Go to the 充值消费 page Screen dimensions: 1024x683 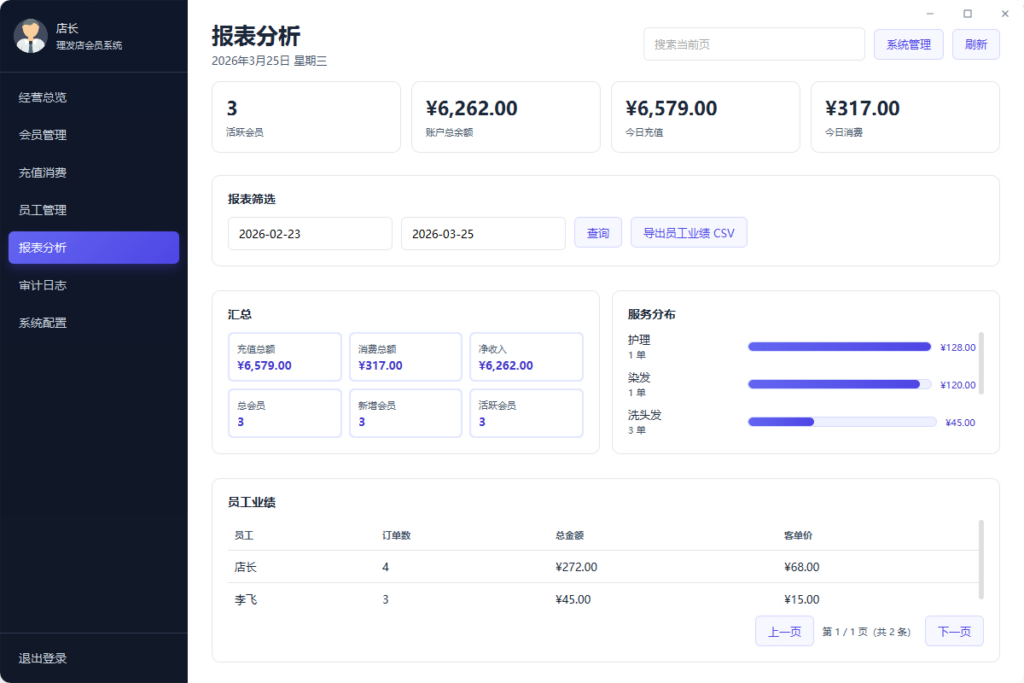click(x=93, y=172)
